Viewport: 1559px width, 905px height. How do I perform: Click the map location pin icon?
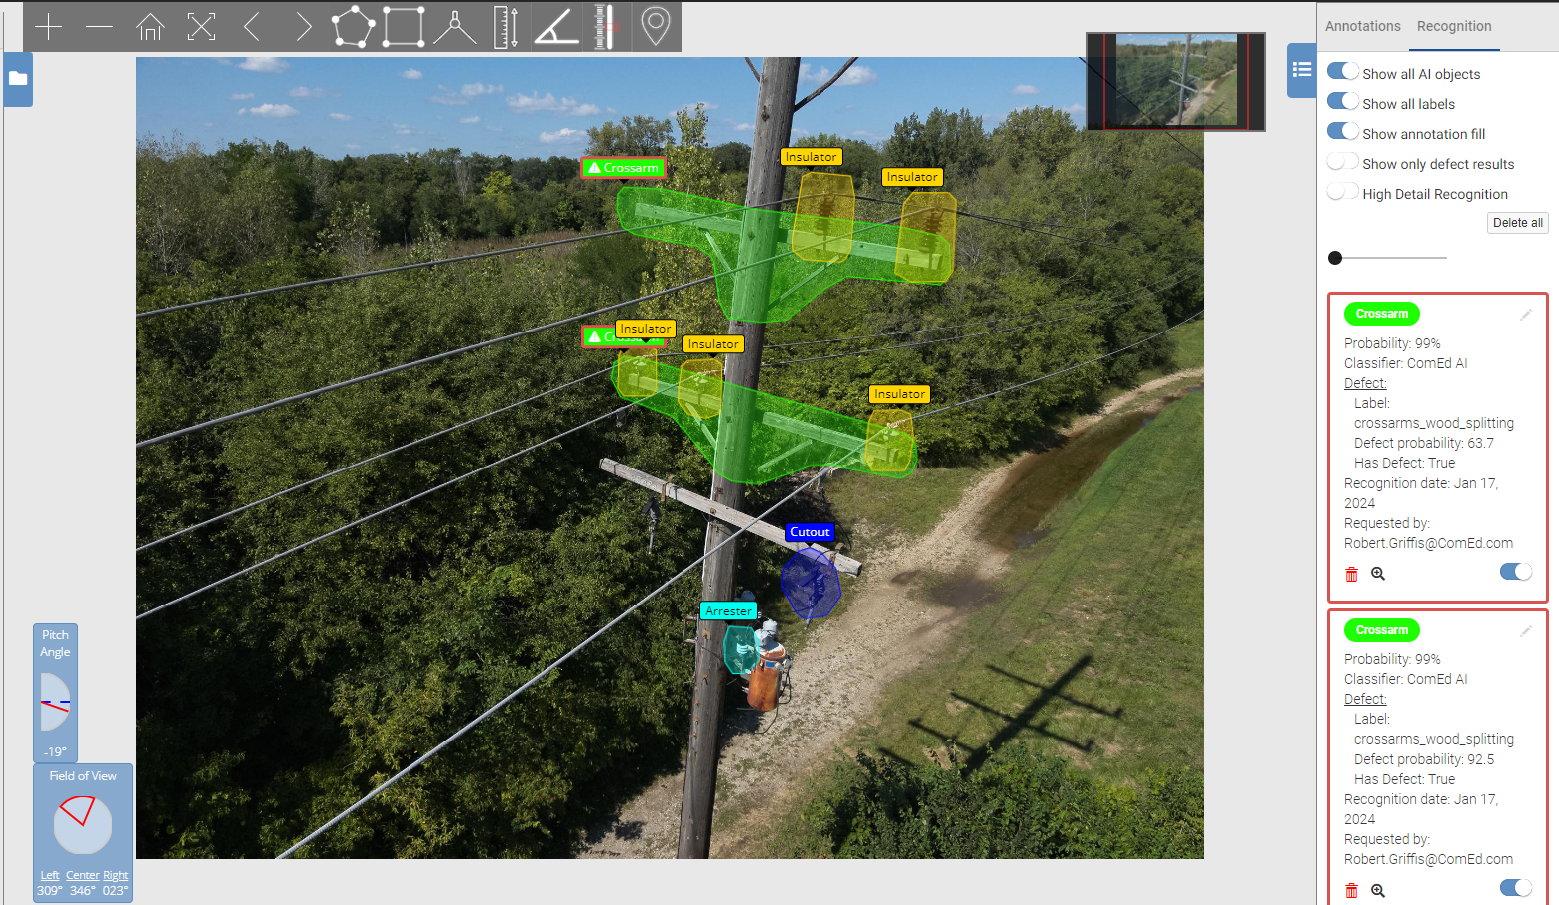[655, 27]
